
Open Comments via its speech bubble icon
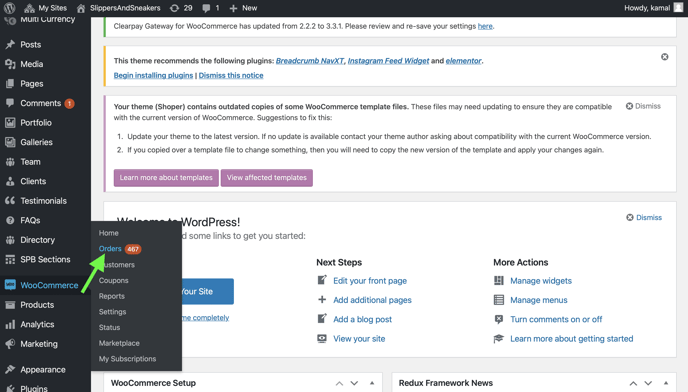(10, 103)
